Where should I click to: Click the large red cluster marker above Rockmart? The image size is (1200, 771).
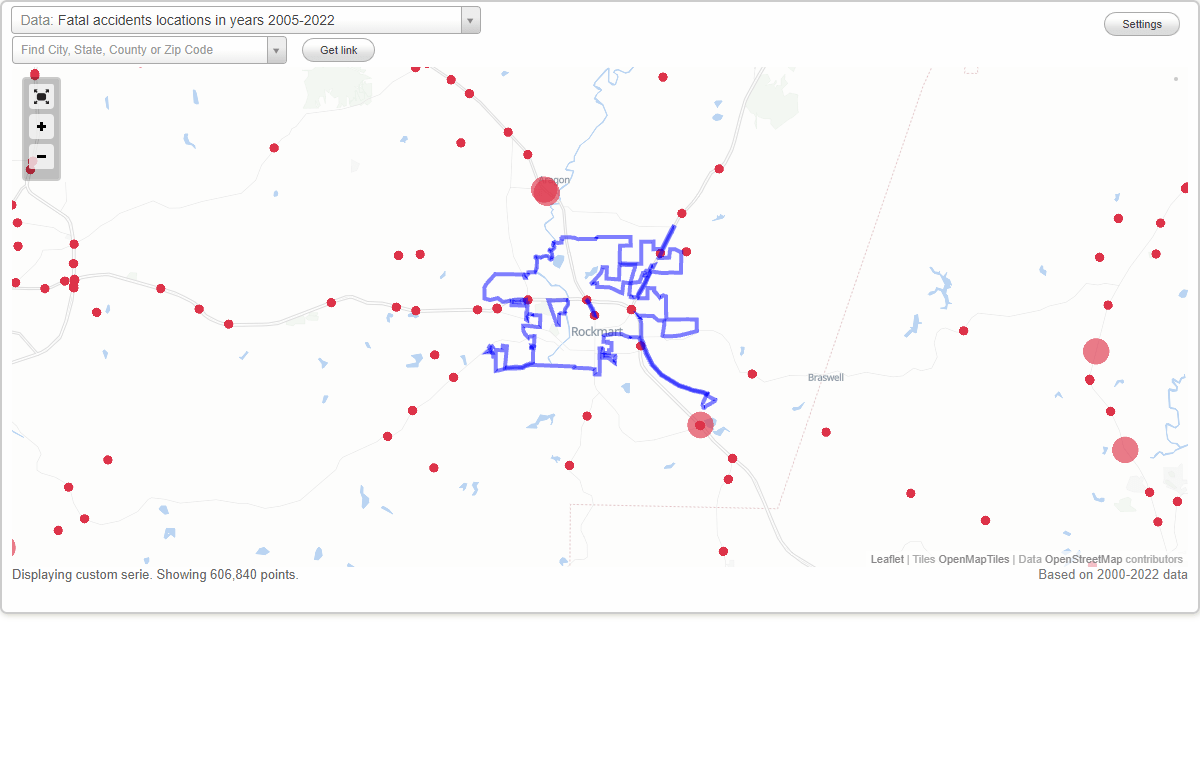coord(545,190)
